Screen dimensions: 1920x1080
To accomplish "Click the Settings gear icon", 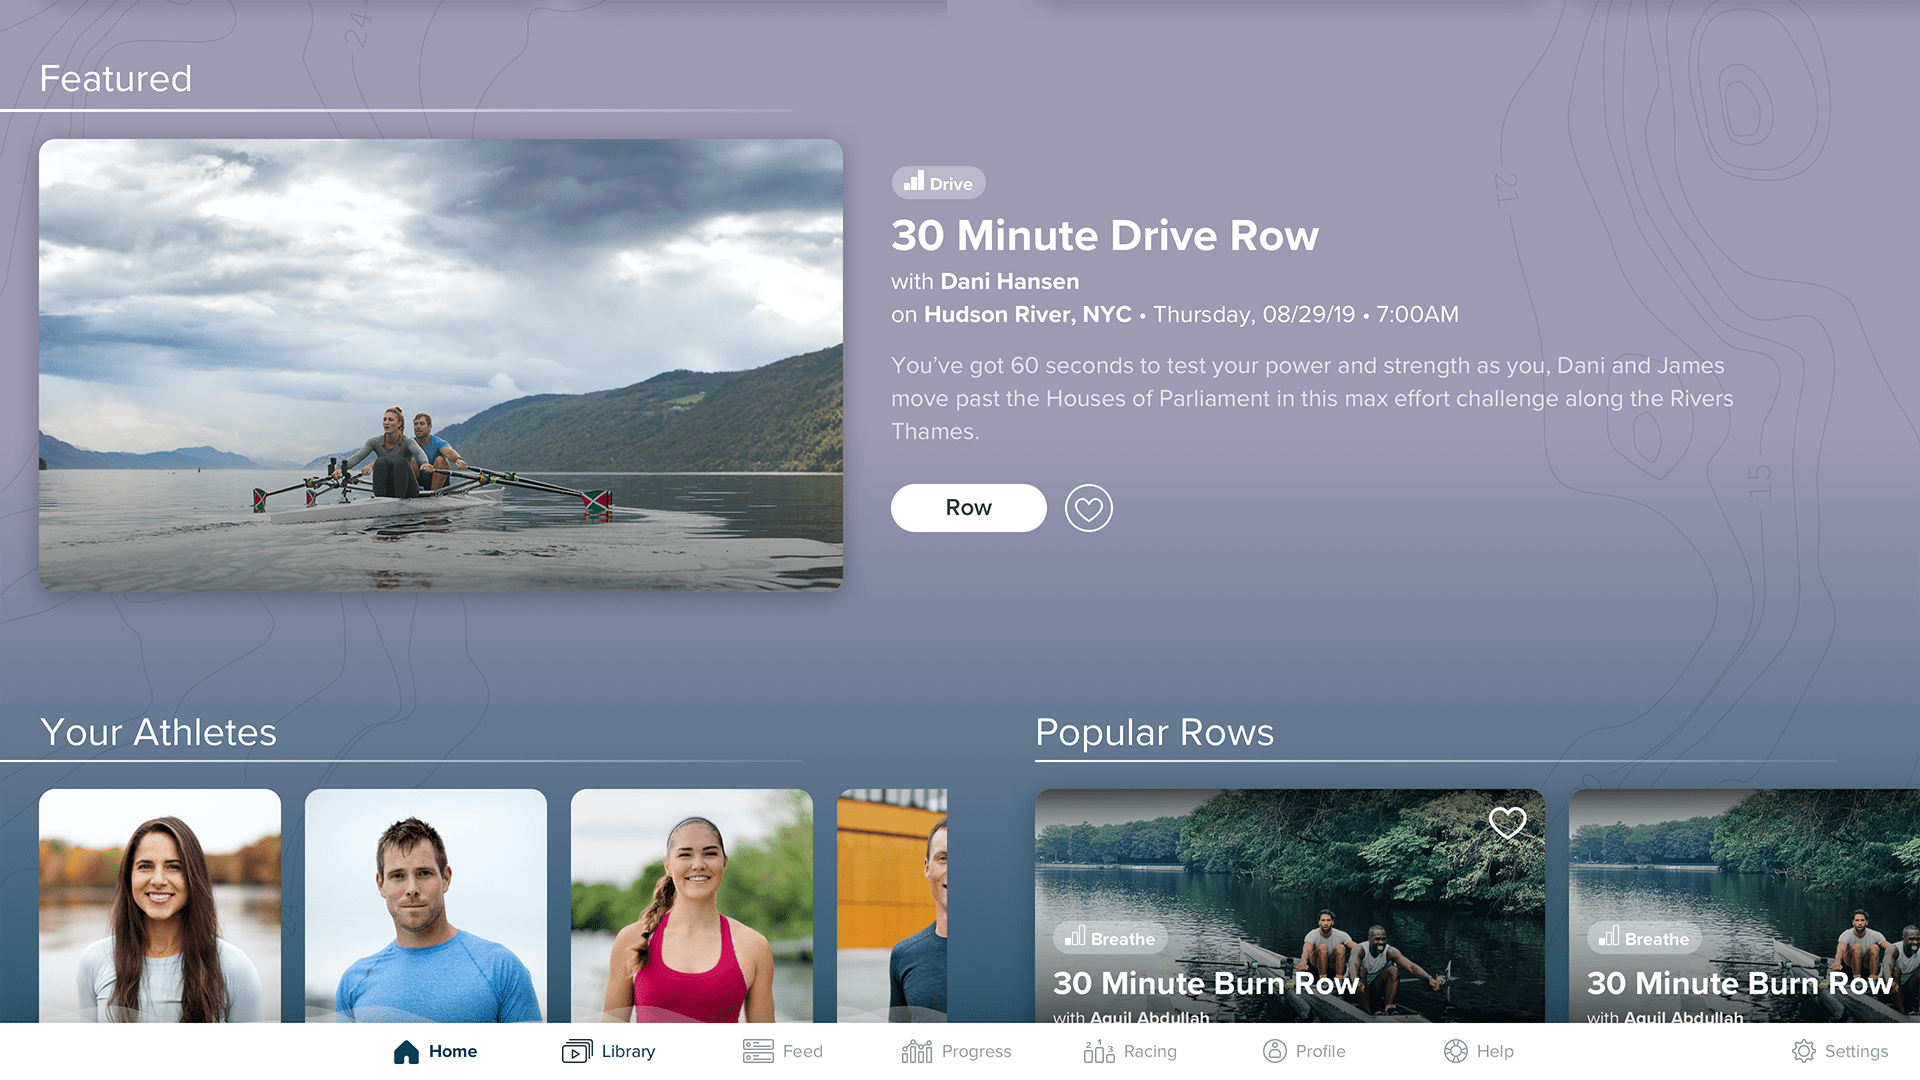I will (x=1803, y=1051).
